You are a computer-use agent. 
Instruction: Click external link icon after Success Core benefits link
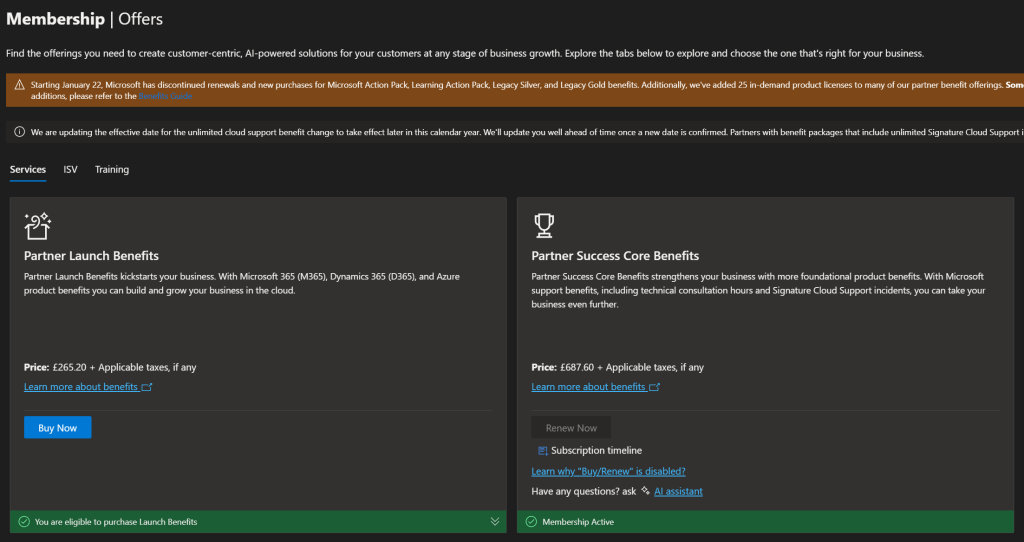[654, 387]
